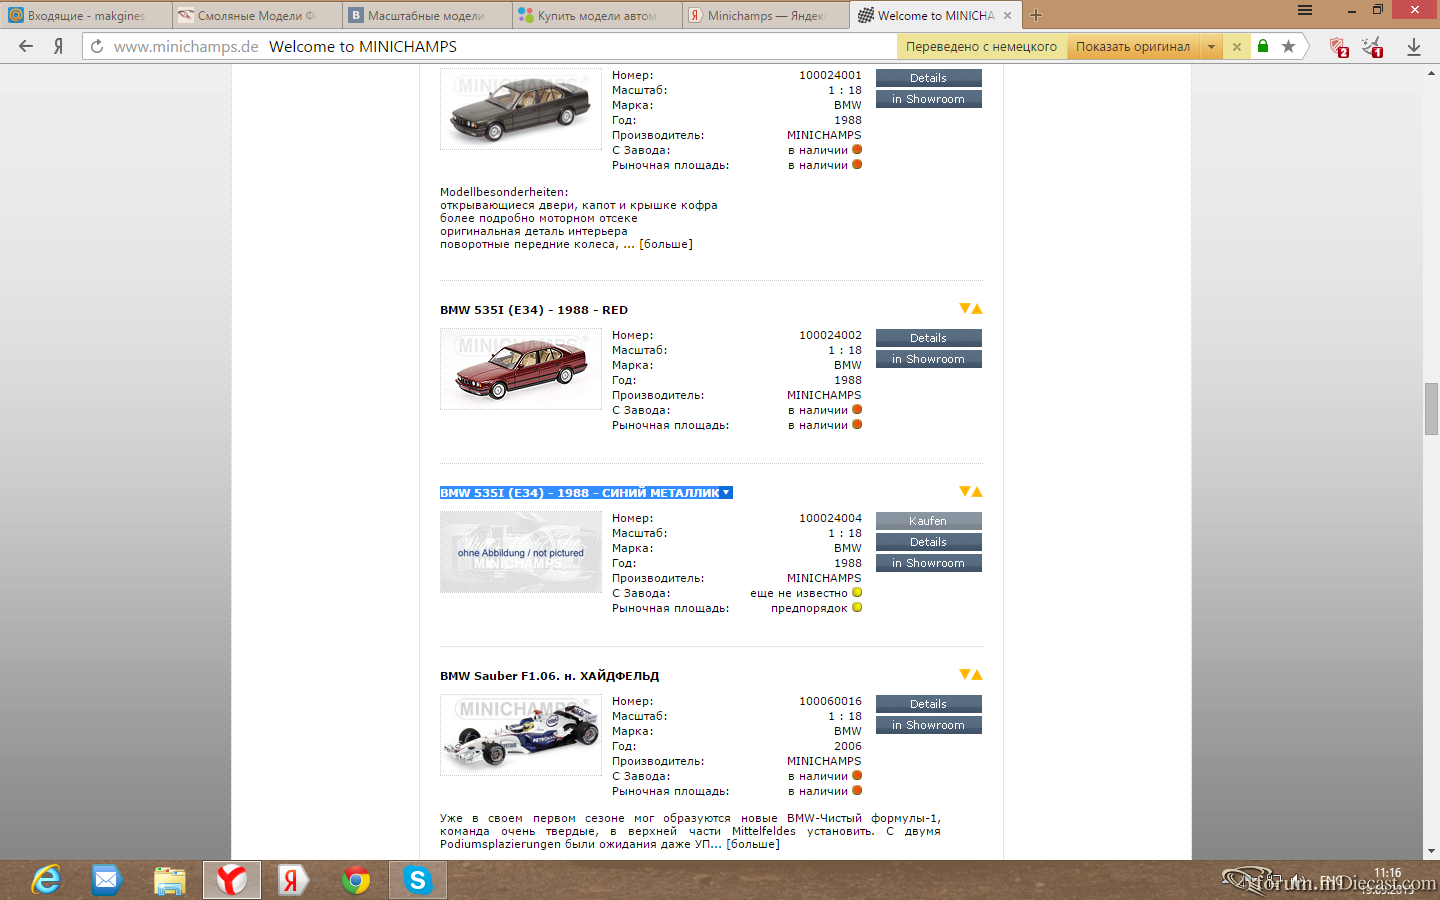Click page vertical scrollbar thumb
The width and height of the screenshot is (1440, 900).
(x=1431, y=409)
